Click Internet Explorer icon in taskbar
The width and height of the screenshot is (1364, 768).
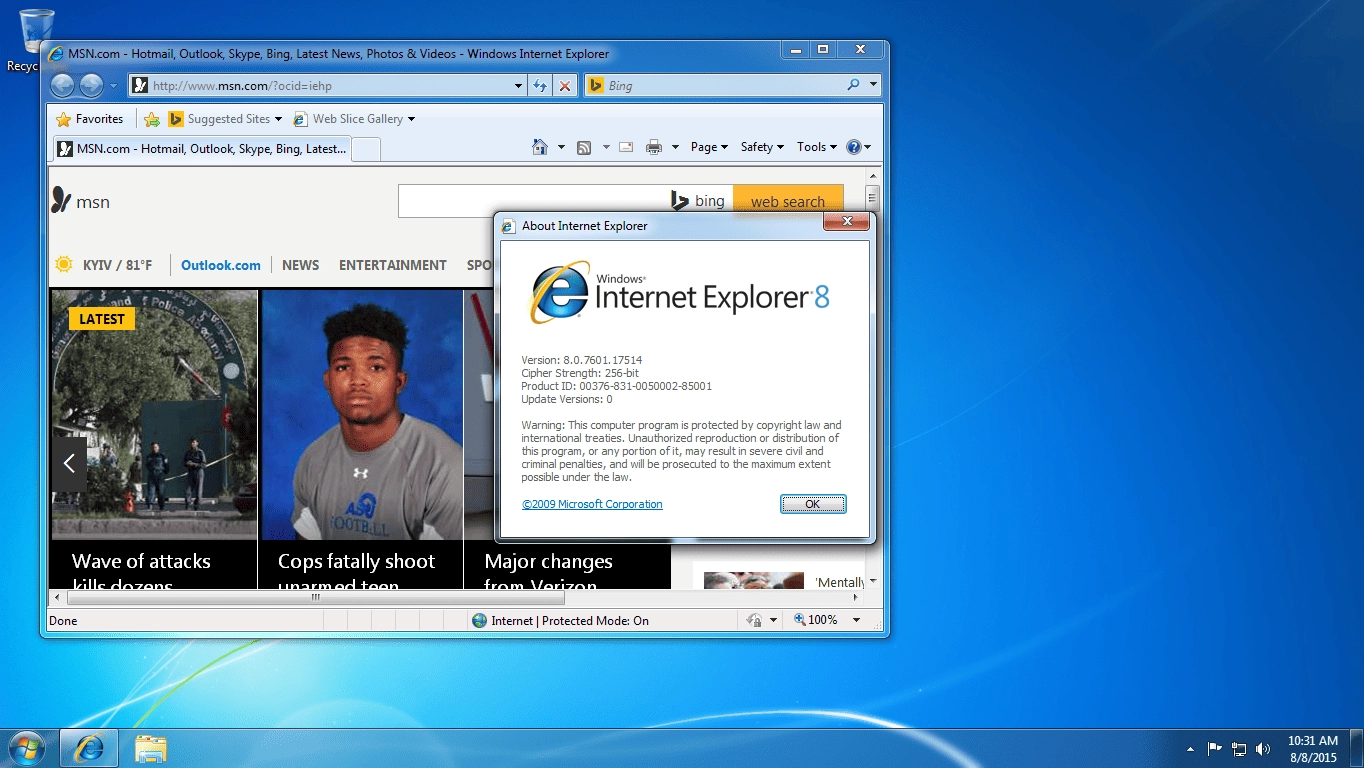point(89,748)
